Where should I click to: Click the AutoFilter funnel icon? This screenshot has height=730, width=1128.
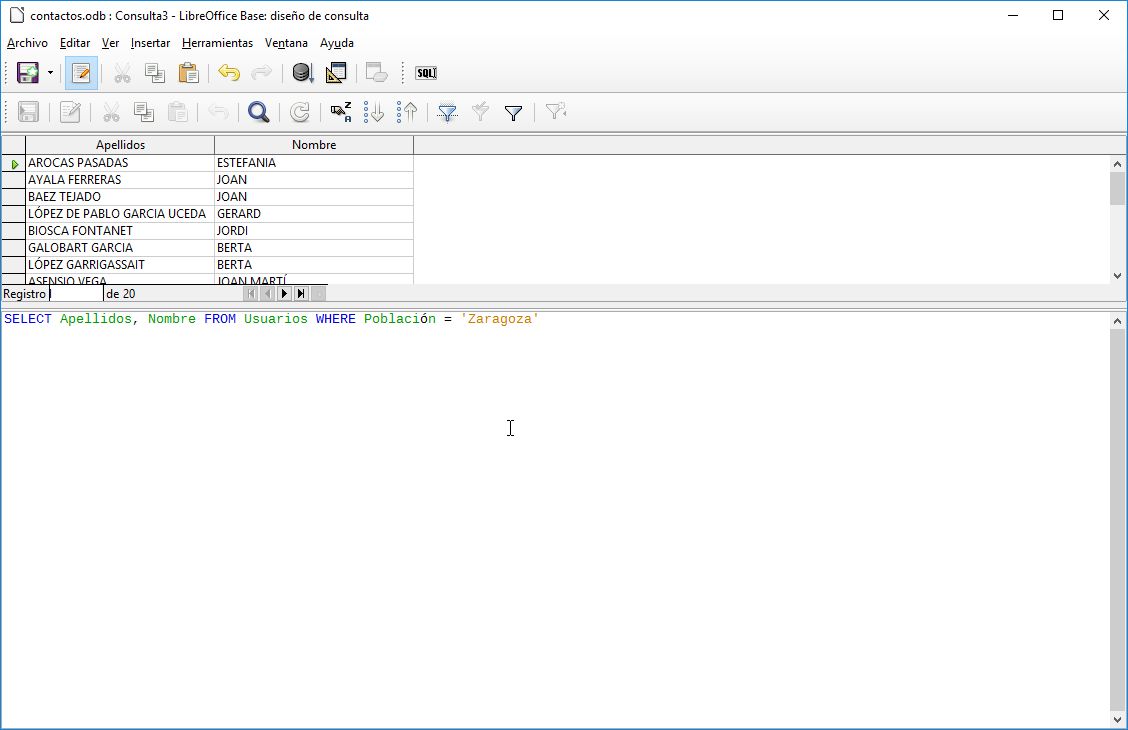pyautogui.click(x=447, y=112)
